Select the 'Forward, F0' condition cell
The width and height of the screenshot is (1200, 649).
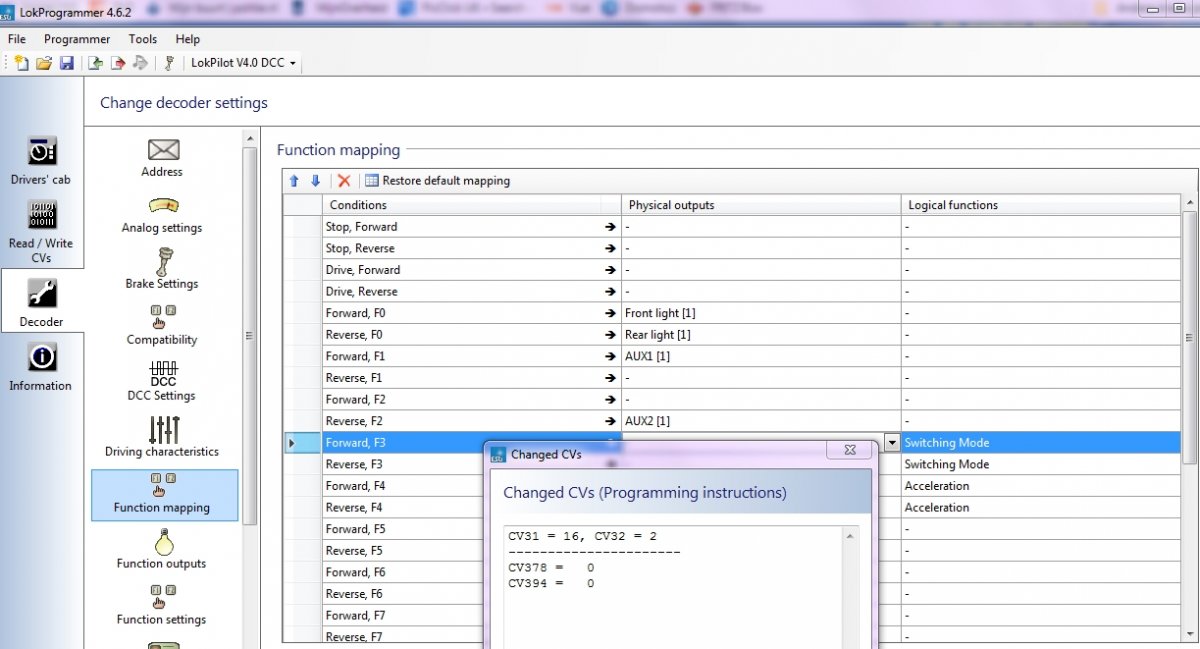472,313
